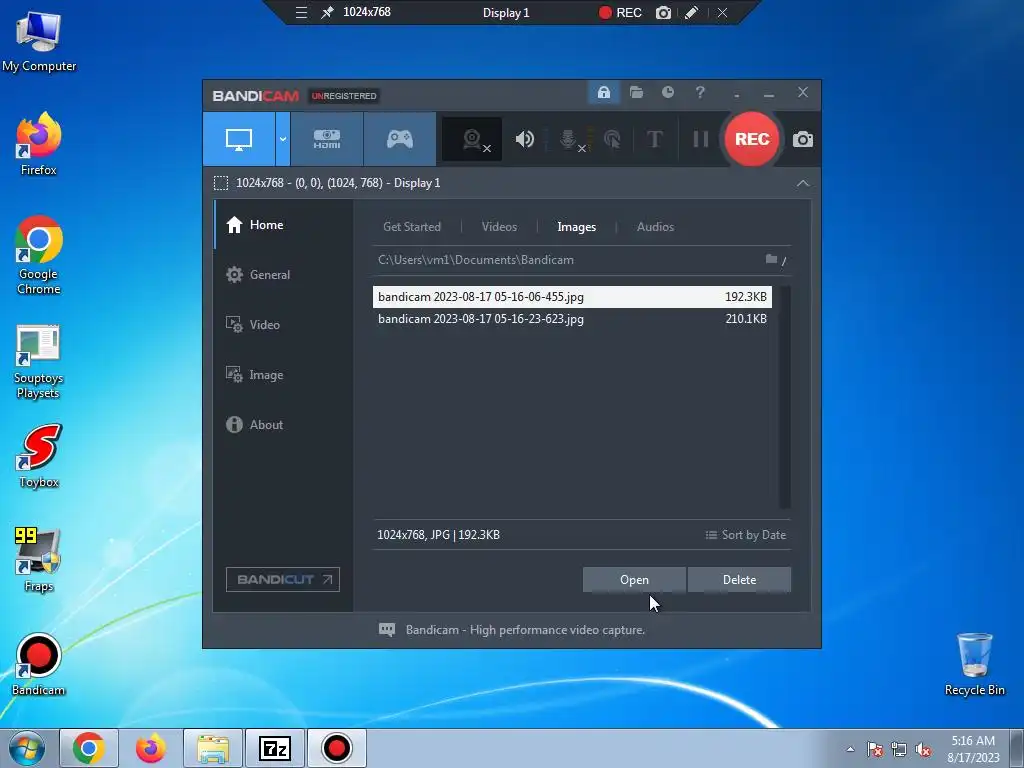
Task: Open Bandicam desktop shortcut
Action: pos(39,664)
